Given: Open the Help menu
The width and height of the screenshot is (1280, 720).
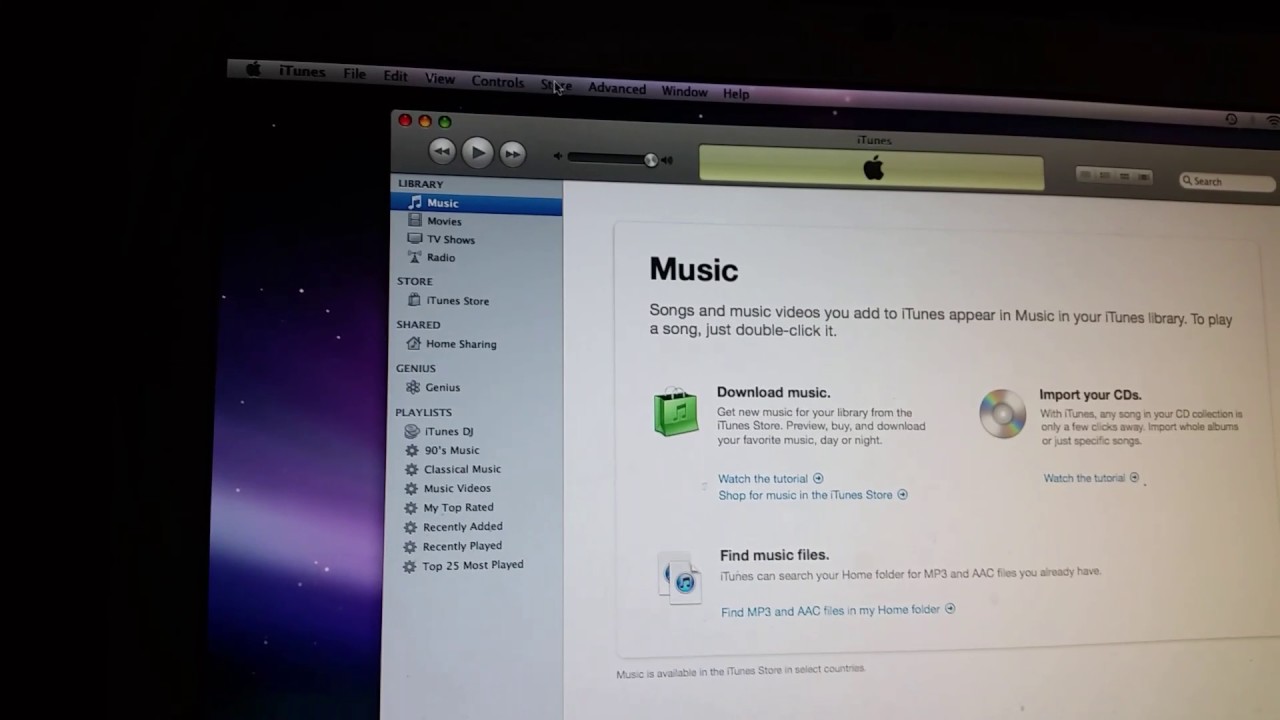Looking at the screenshot, I should [736, 93].
